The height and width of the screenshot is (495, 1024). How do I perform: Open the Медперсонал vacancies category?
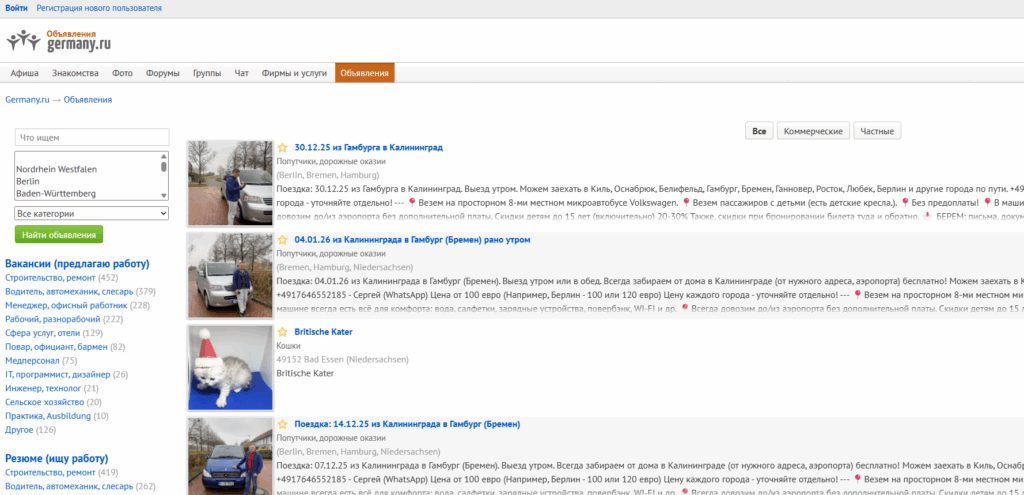click(33, 360)
